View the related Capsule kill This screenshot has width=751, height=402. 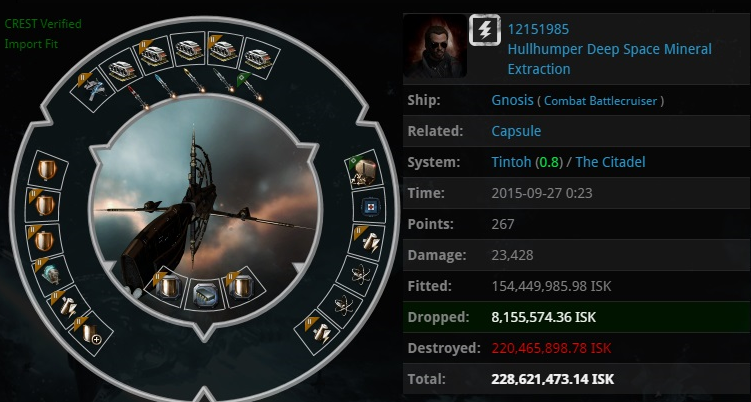click(516, 131)
